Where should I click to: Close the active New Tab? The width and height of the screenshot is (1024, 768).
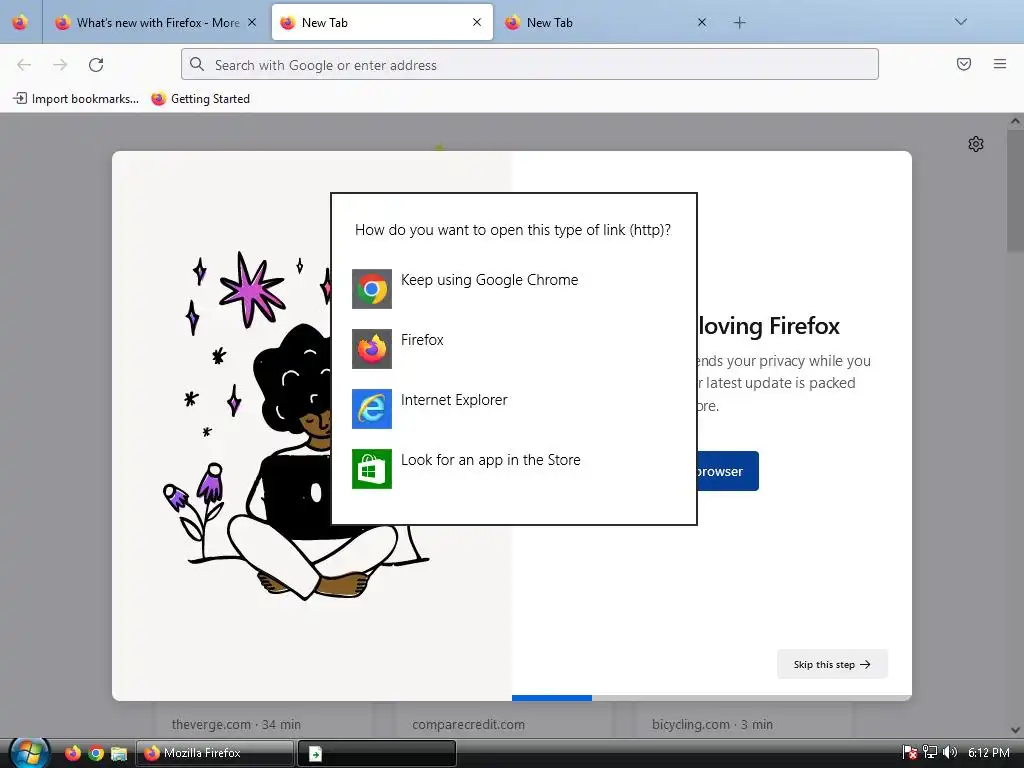(477, 22)
